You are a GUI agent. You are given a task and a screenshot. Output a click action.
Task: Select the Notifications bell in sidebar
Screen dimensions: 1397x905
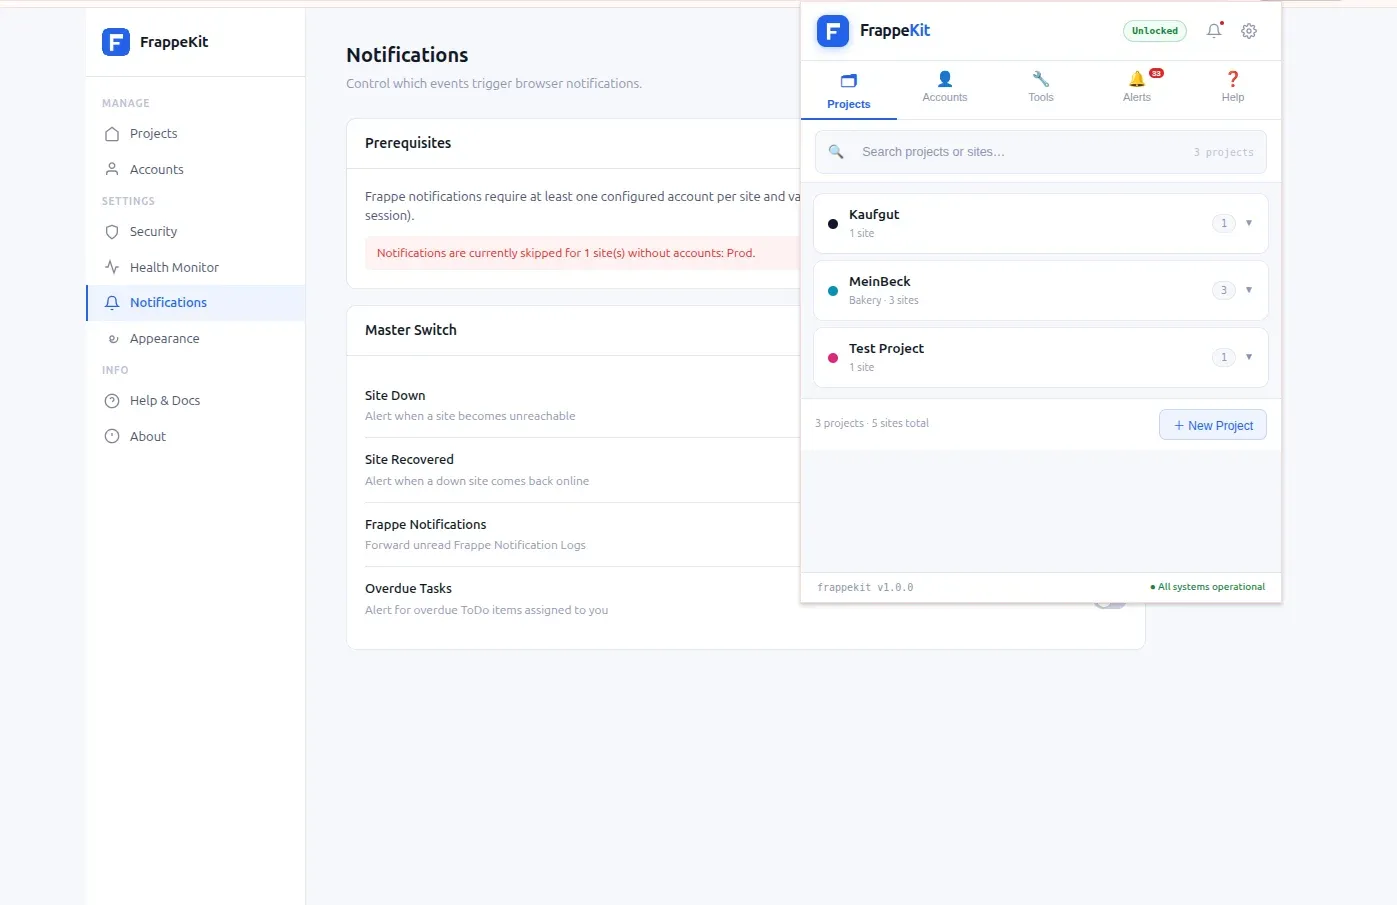click(112, 303)
